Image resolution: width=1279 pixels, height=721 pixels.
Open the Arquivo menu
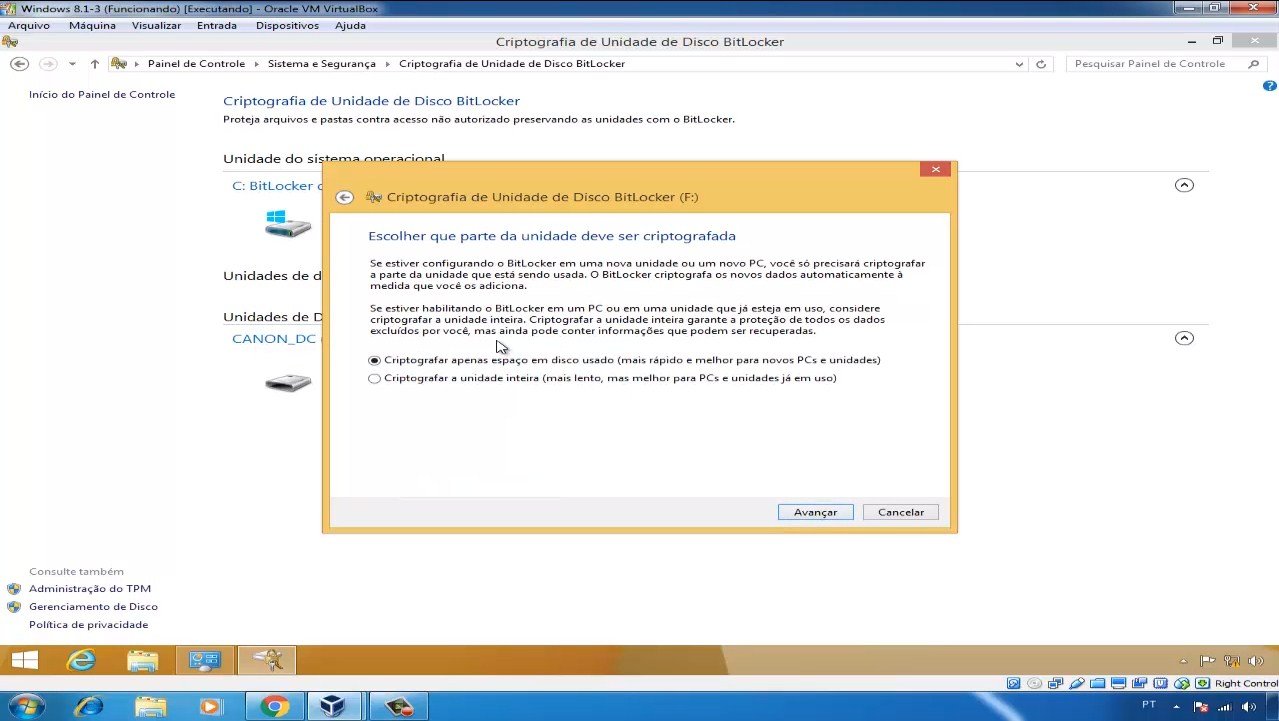tap(29, 25)
